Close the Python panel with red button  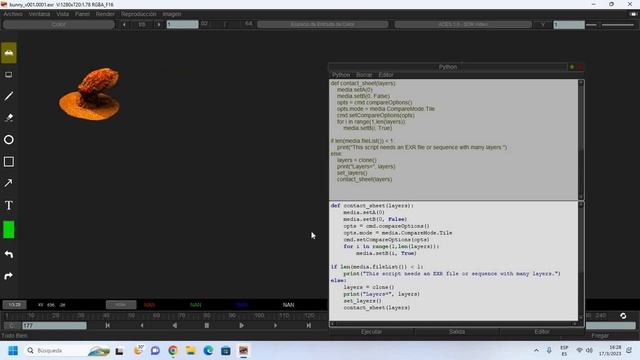pyautogui.click(x=580, y=67)
